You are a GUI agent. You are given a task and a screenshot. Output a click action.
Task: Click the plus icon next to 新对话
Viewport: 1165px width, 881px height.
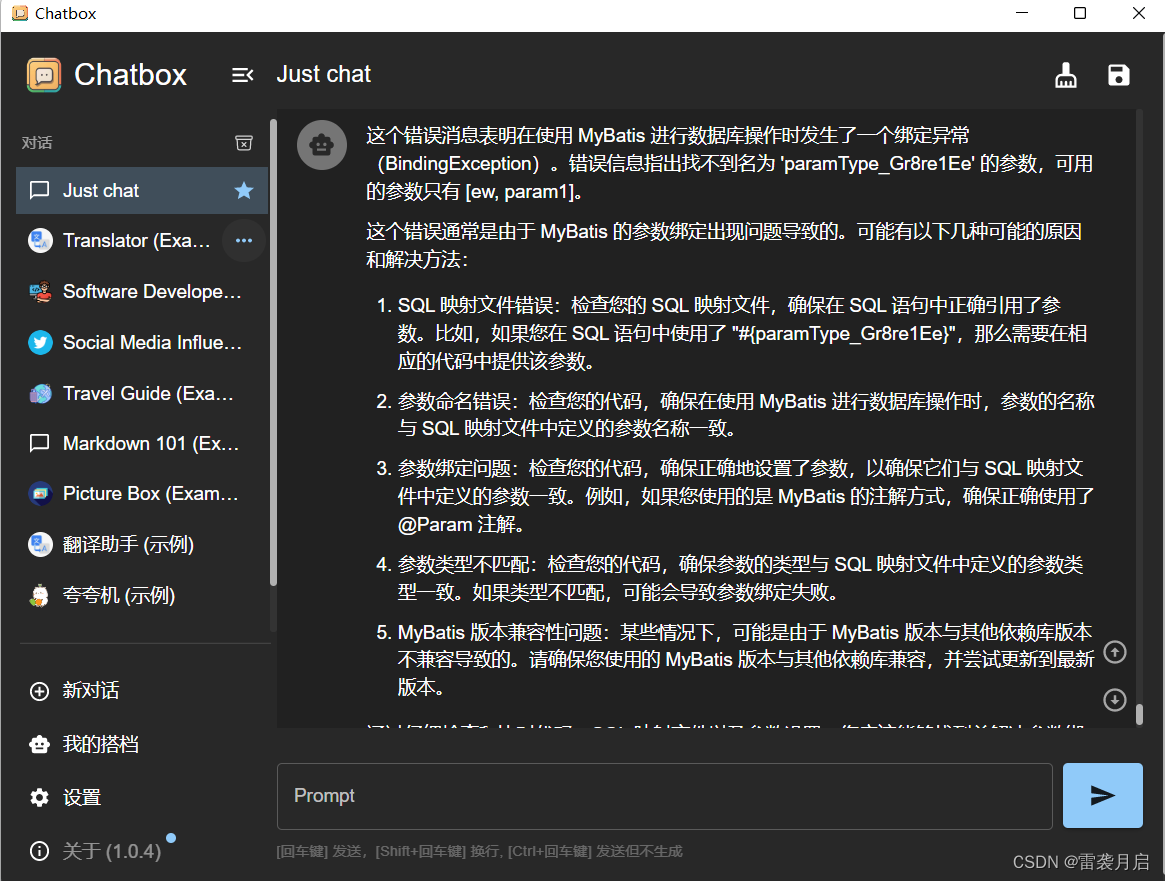[39, 691]
